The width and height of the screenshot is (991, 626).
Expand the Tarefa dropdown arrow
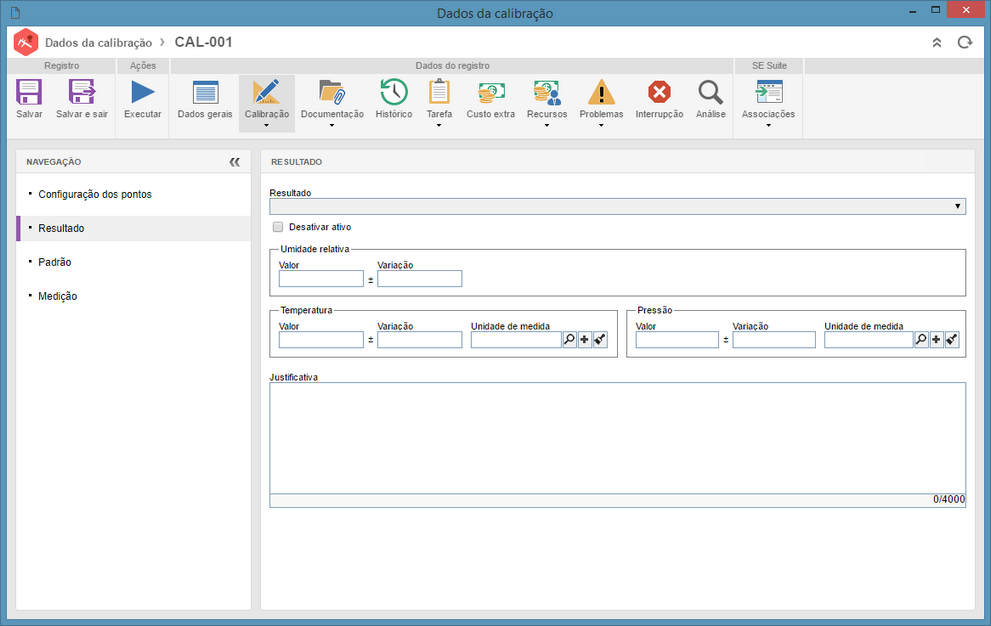click(x=439, y=125)
